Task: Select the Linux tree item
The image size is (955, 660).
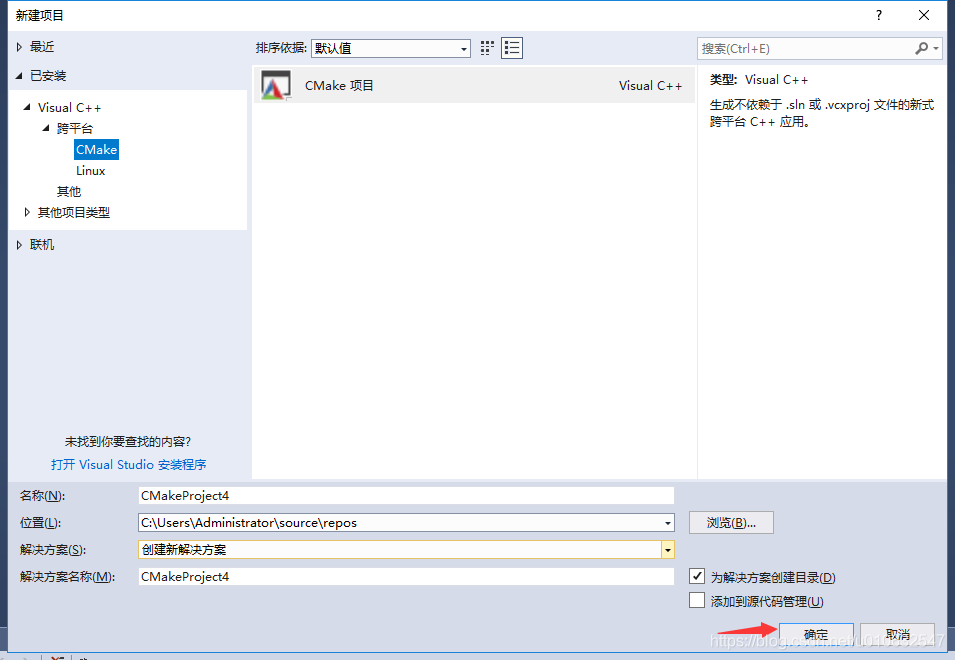Action: click(91, 171)
